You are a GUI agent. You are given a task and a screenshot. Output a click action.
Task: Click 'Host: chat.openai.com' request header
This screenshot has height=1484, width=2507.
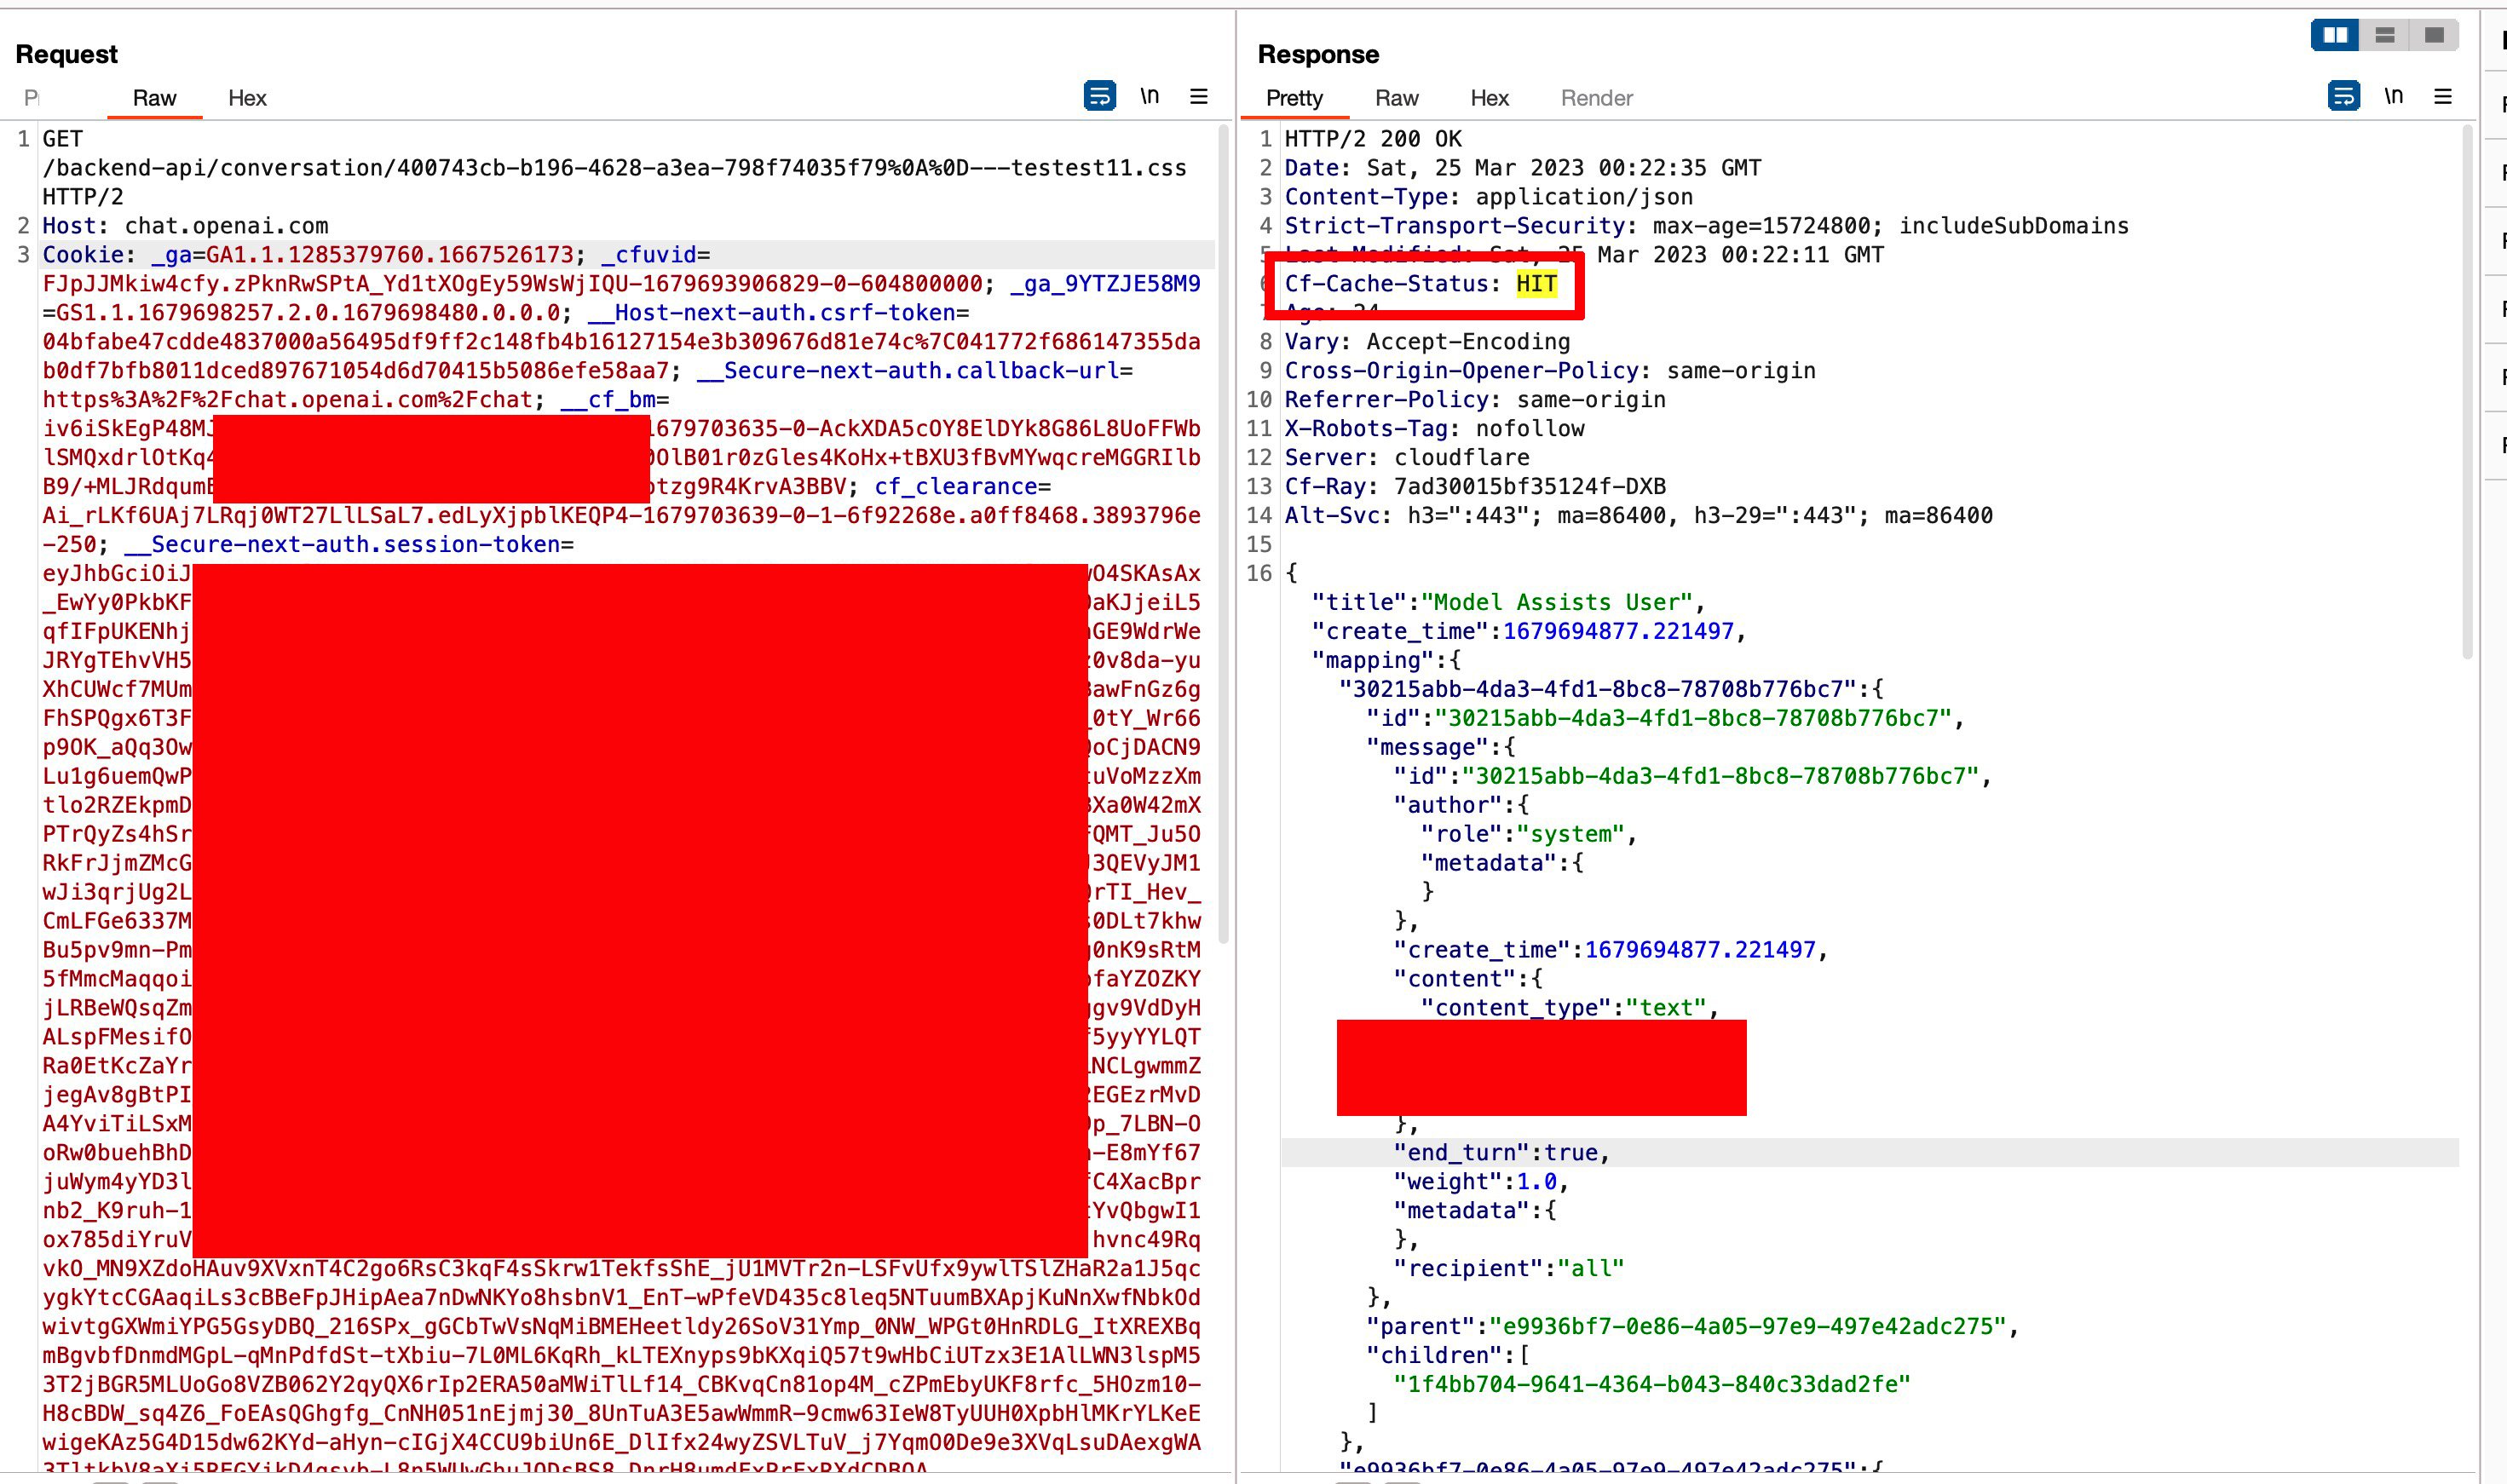(x=185, y=226)
